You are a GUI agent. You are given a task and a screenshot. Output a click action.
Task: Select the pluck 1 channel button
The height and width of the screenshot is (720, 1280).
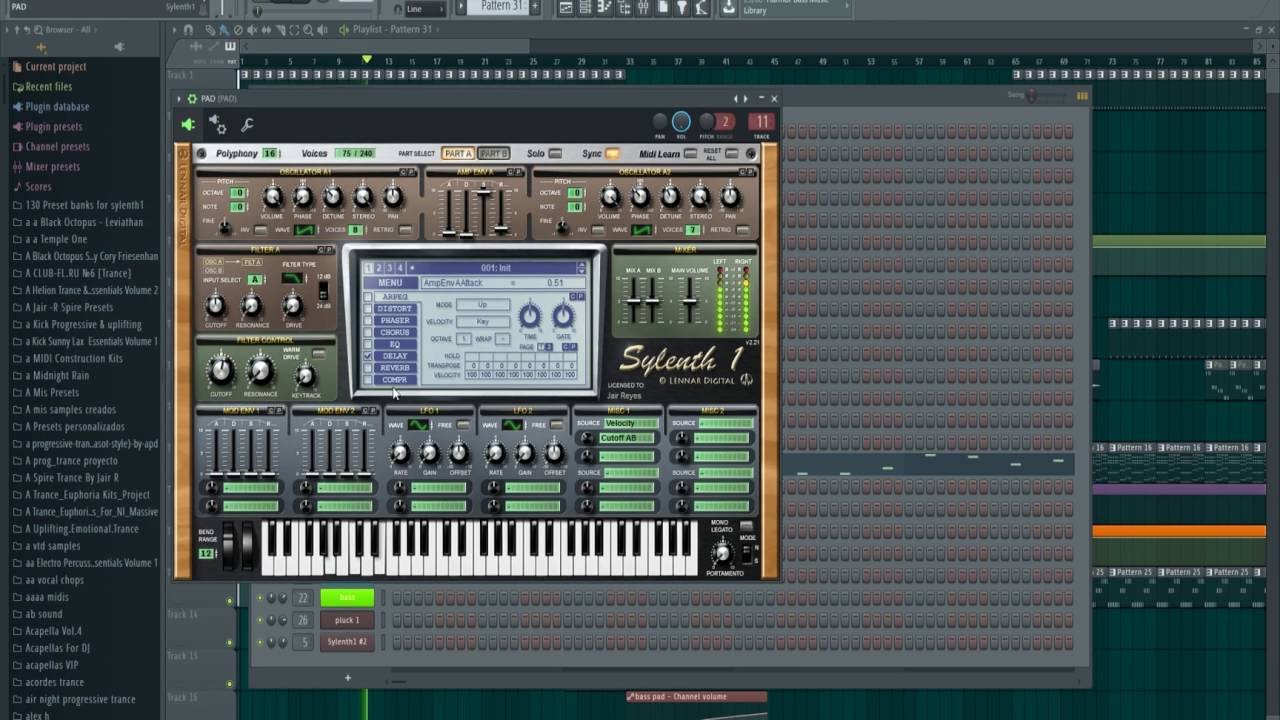click(347, 620)
